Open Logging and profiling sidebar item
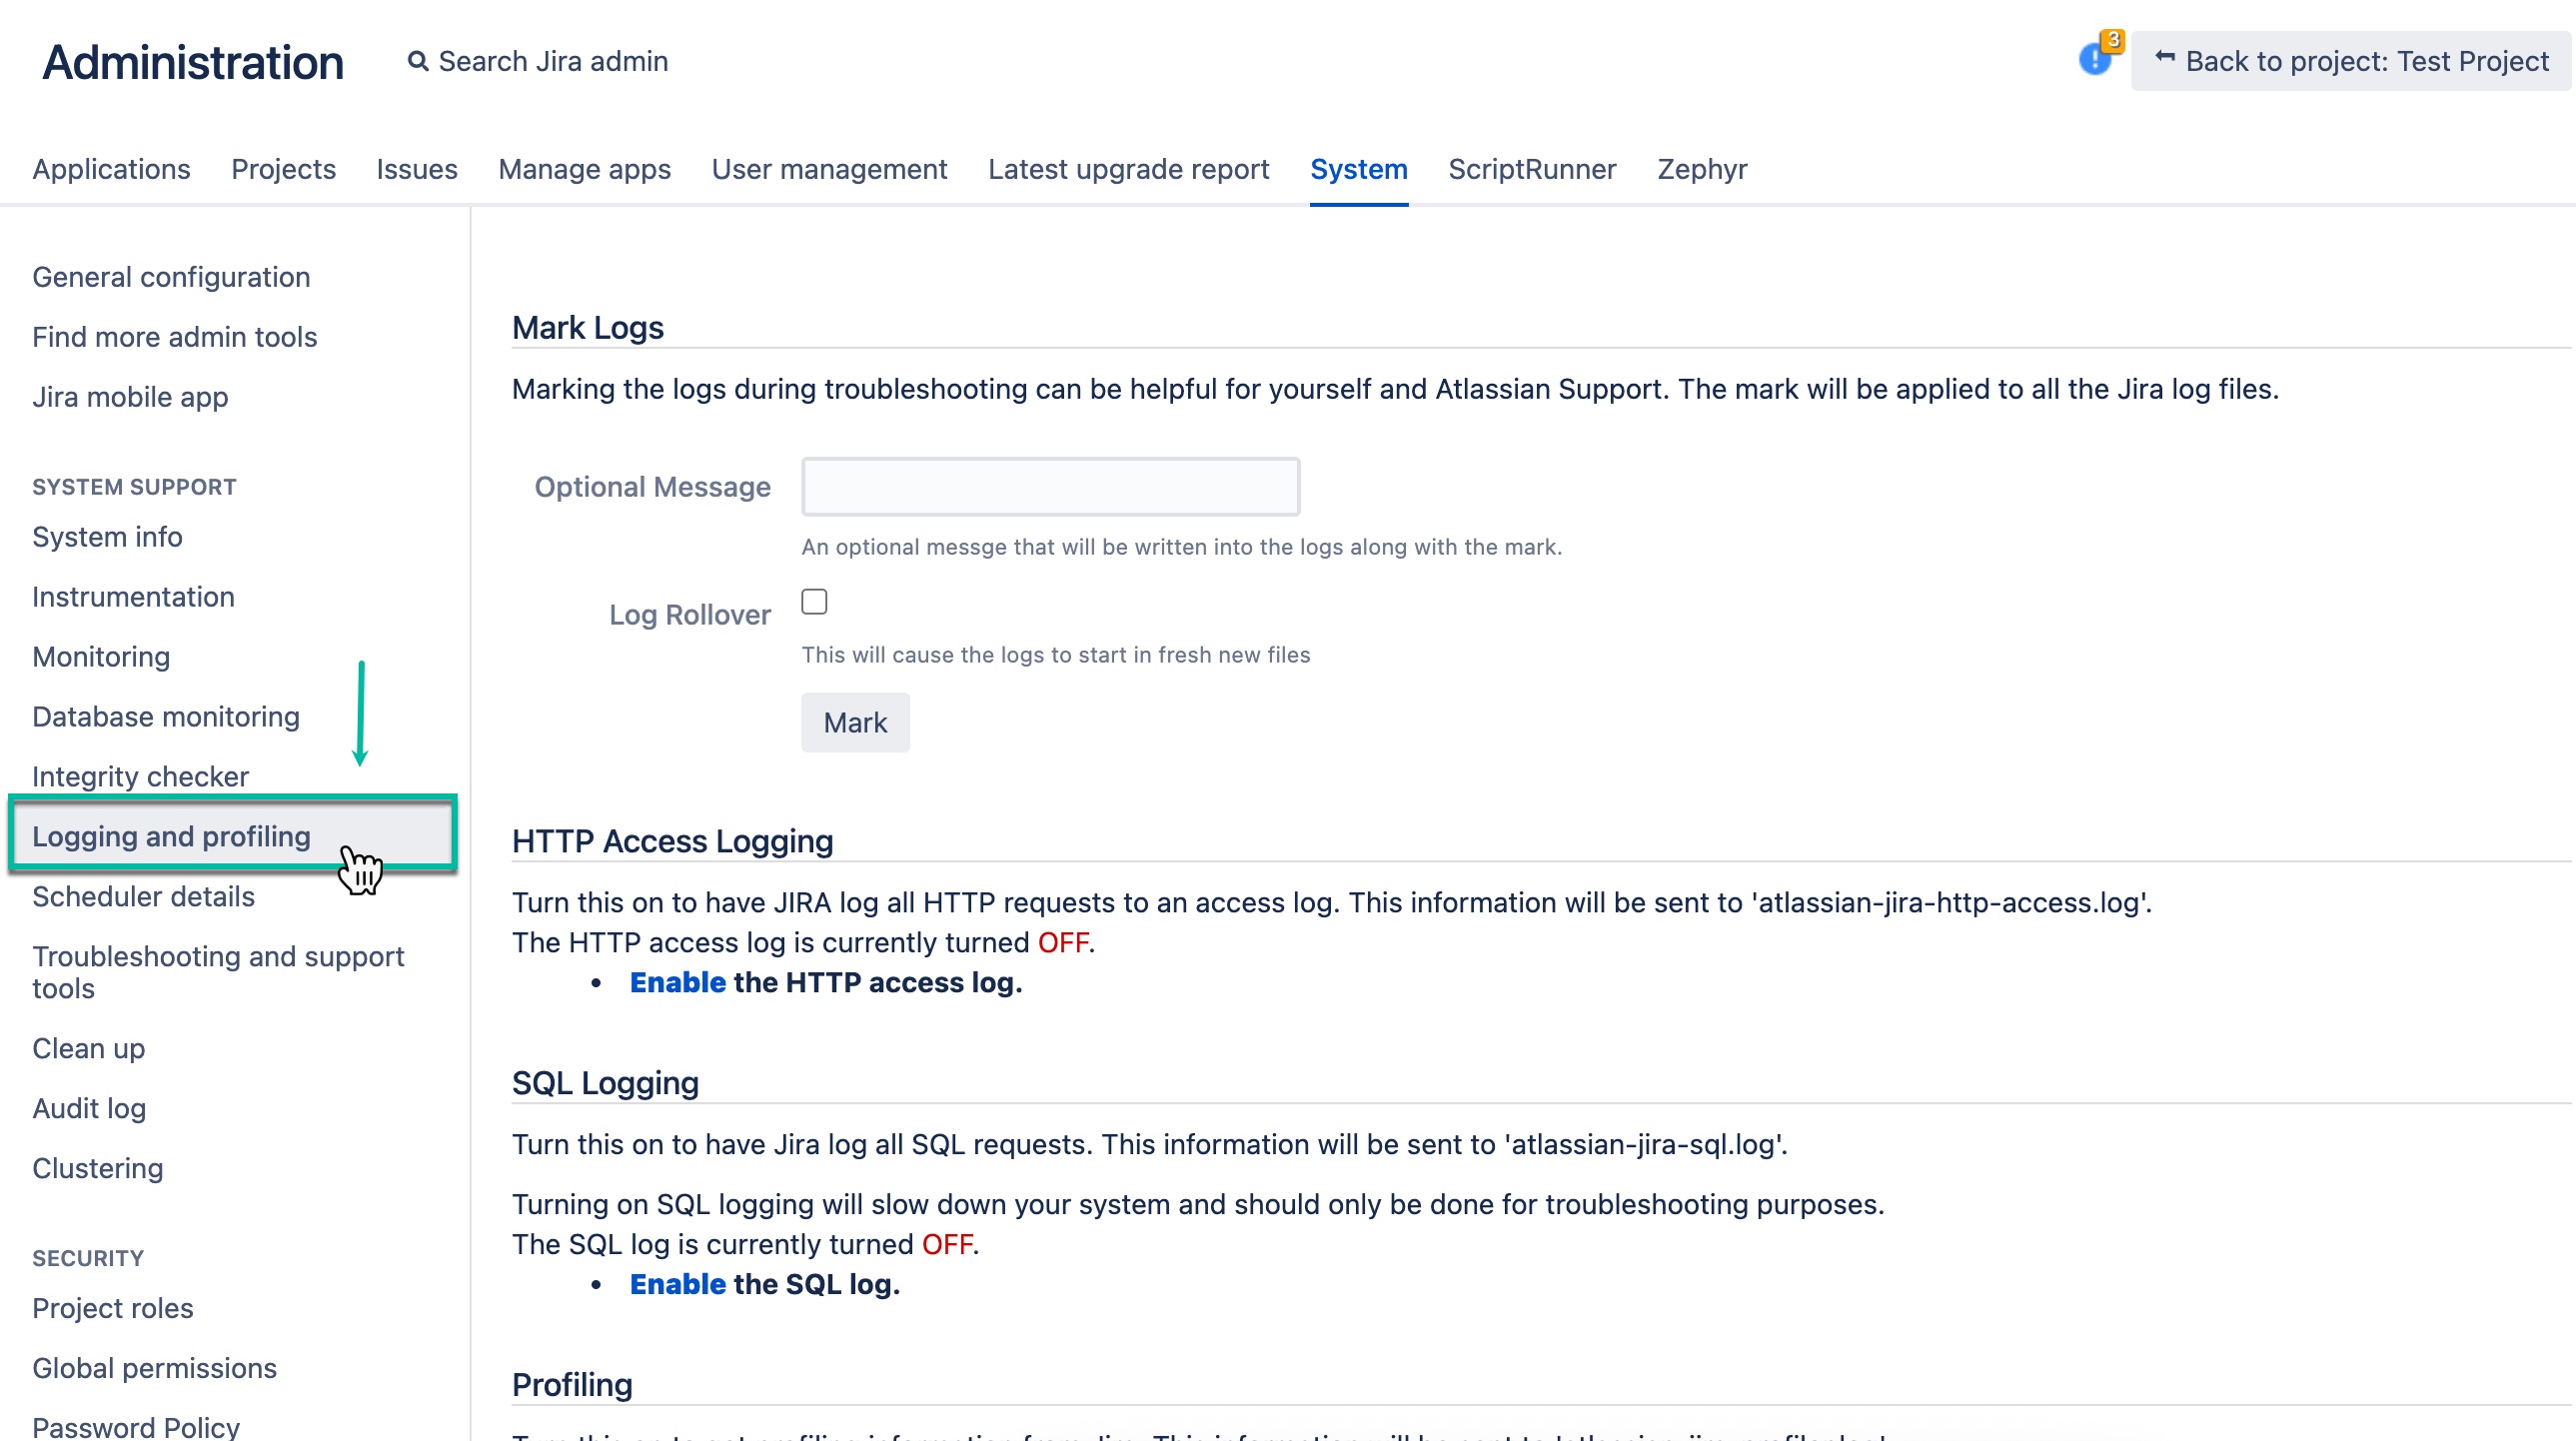 tap(171, 836)
